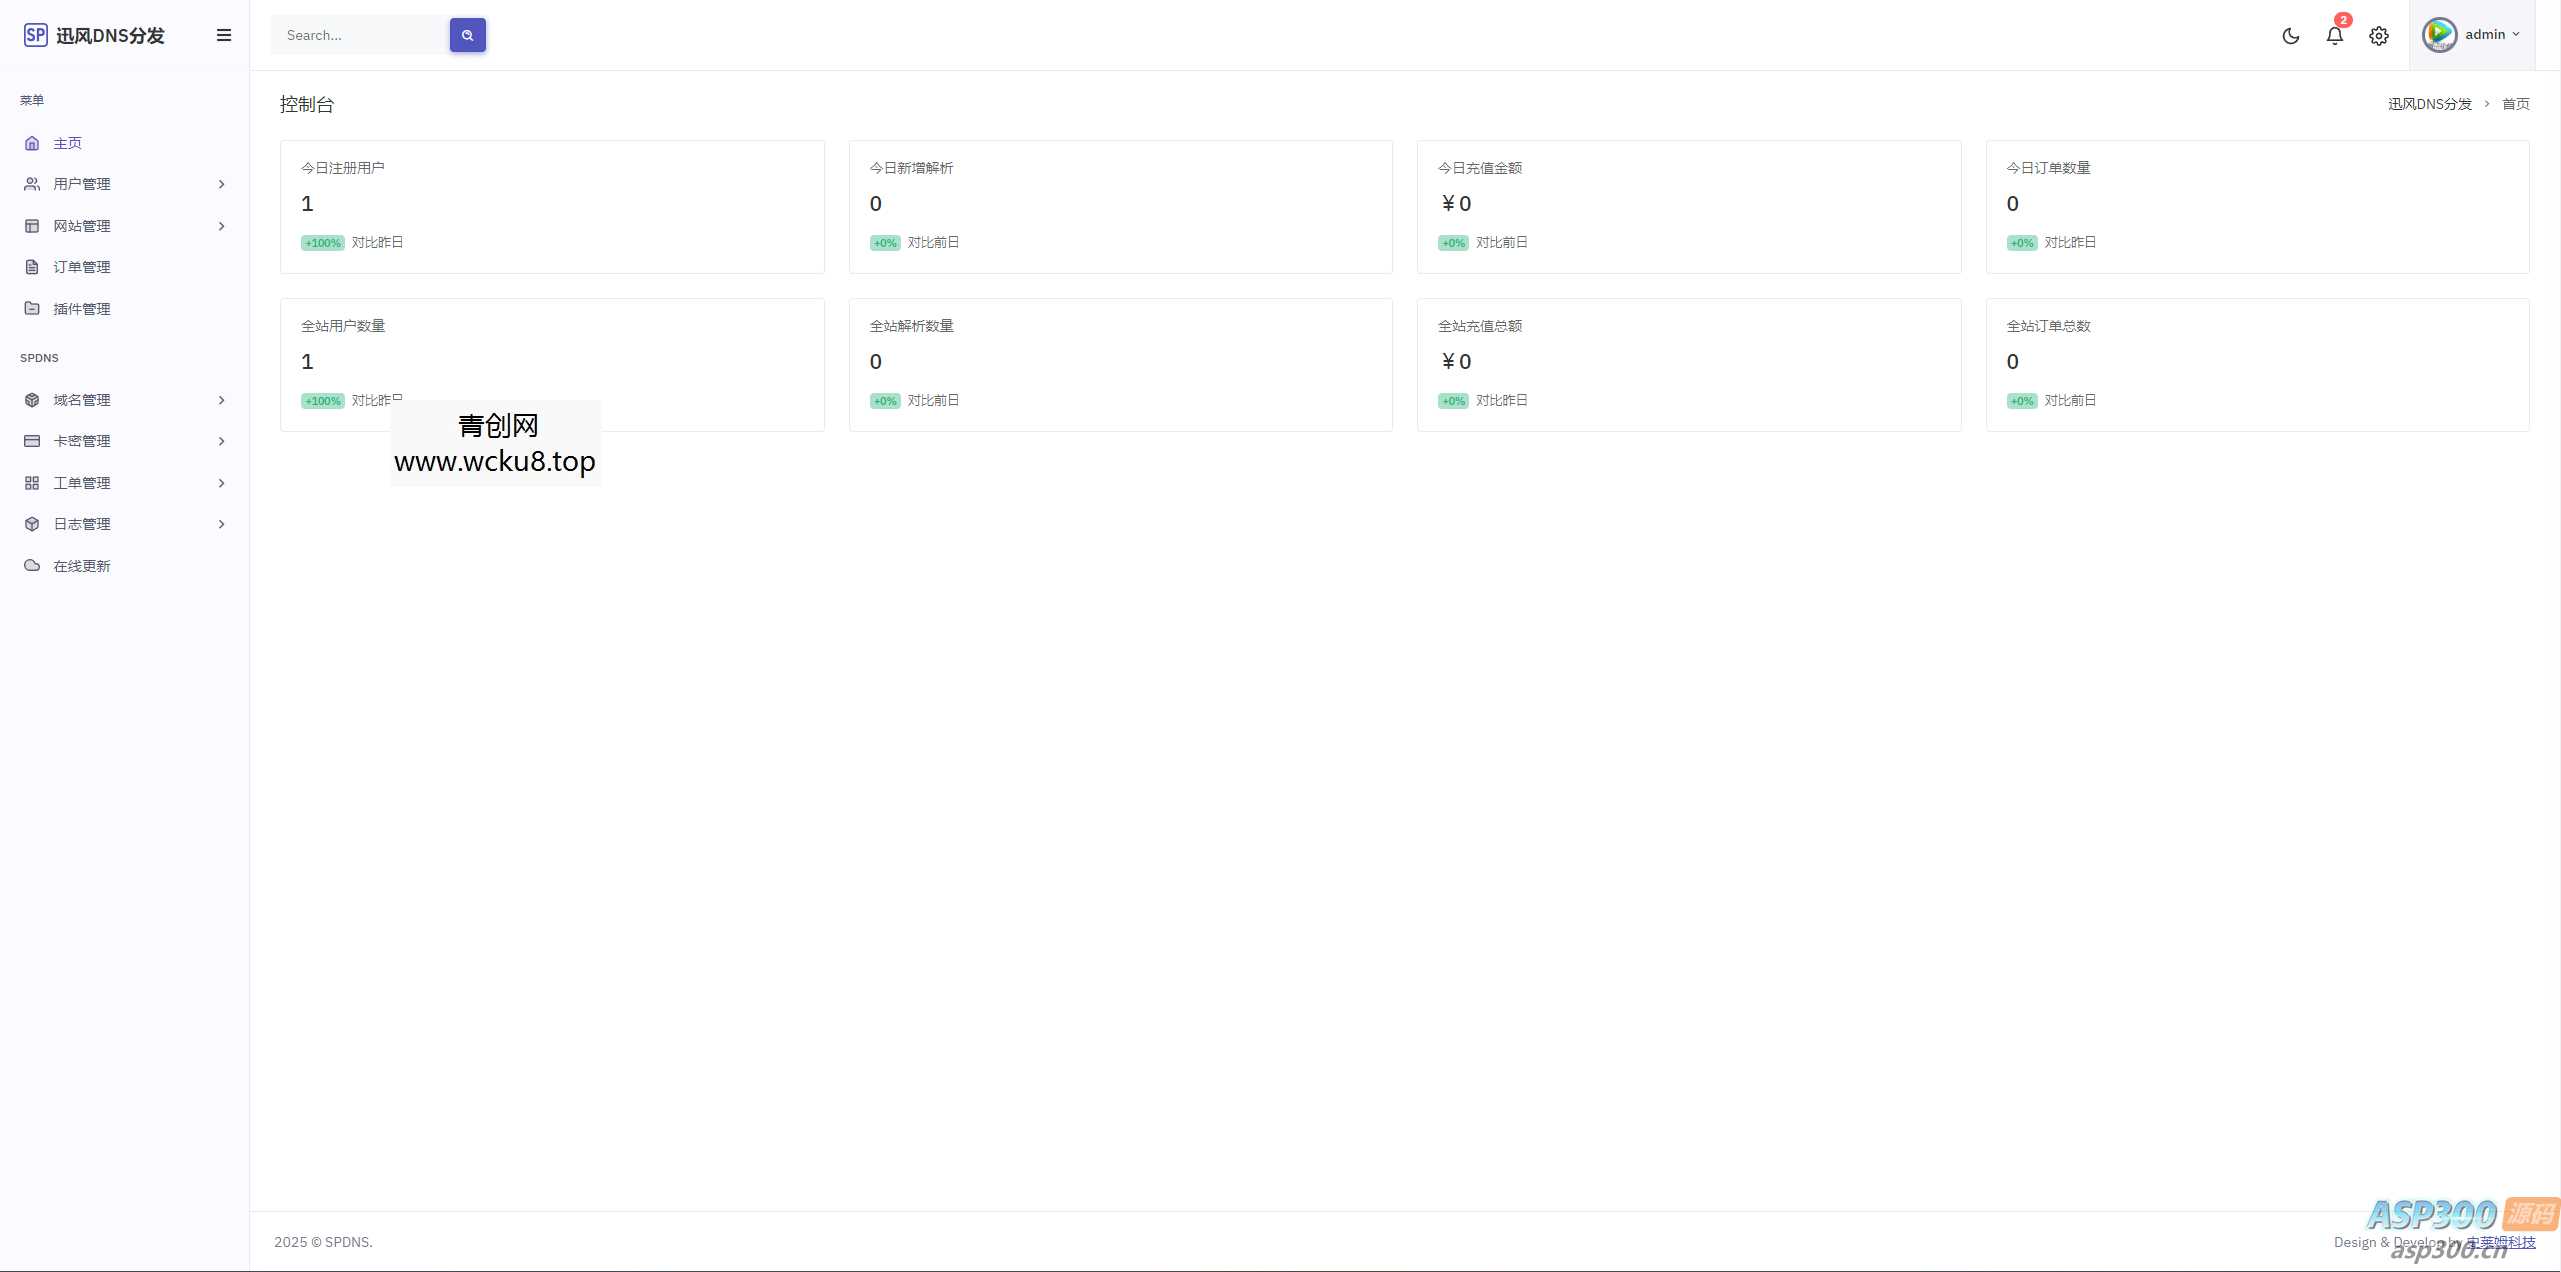Expand the 用户管理 submenu chevron
Viewport: 2561px width, 1272px height.
[221, 184]
